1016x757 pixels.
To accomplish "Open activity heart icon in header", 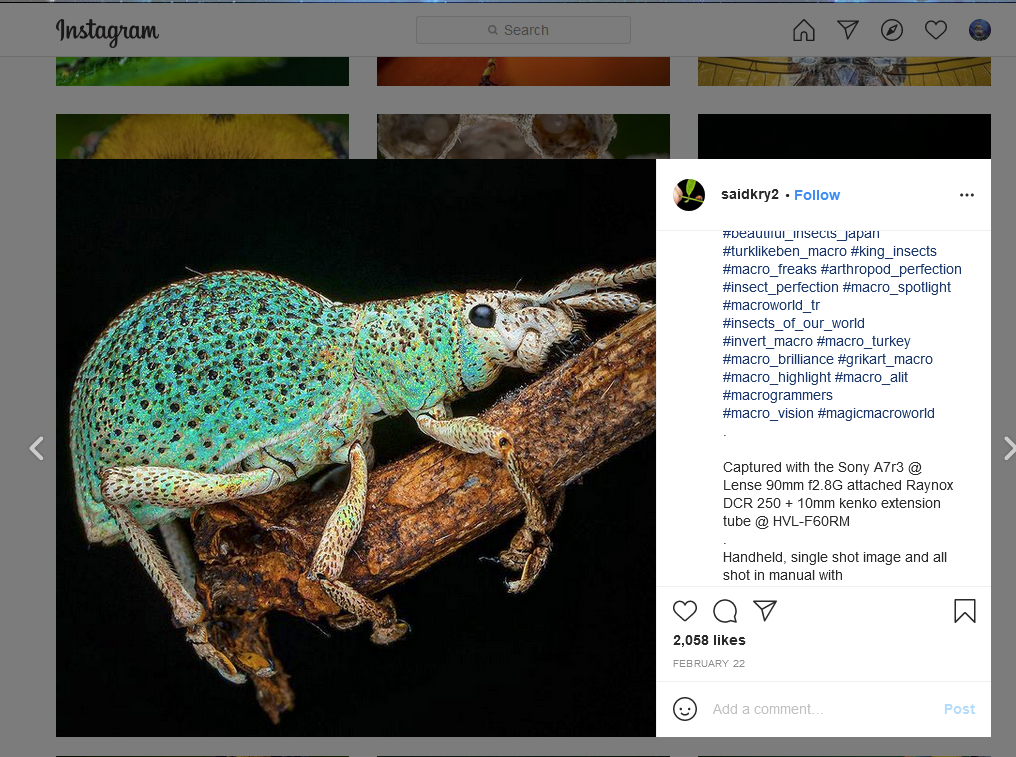I will (936, 30).
